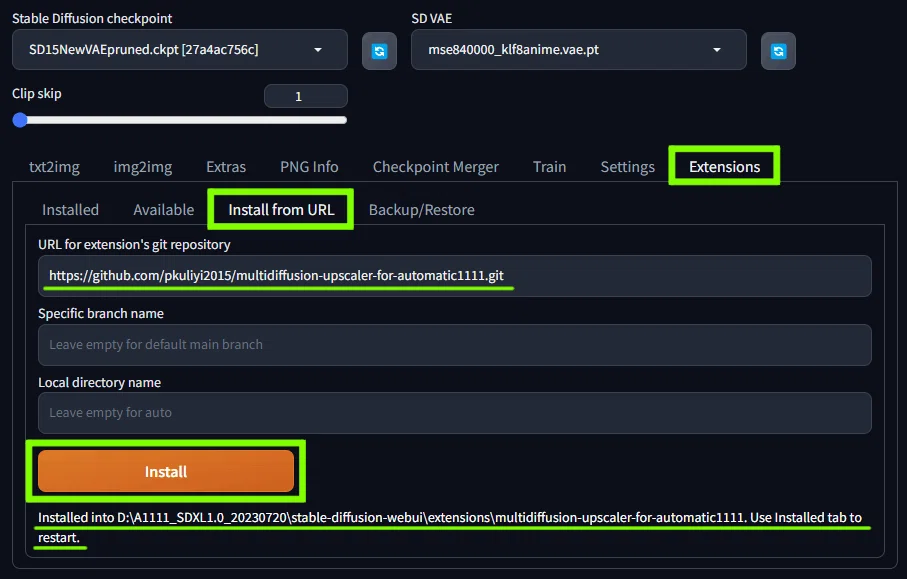Show the Available extensions sub-tab
Image resolution: width=907 pixels, height=579 pixels.
[x=164, y=209]
